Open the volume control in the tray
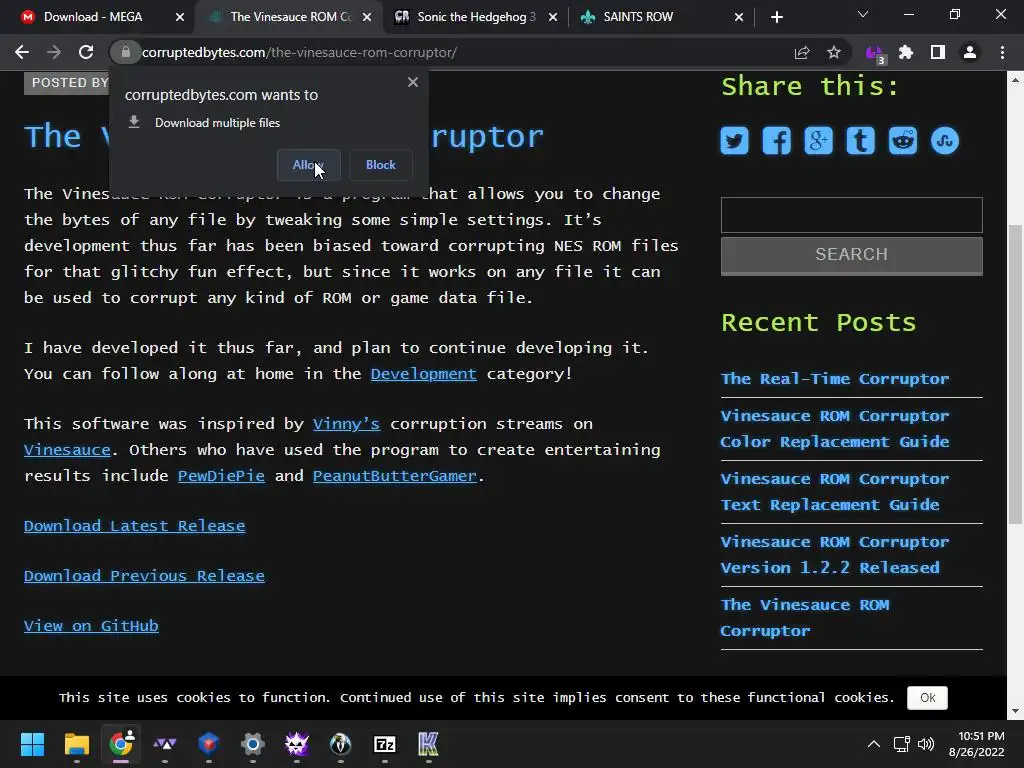The height and width of the screenshot is (768, 1024). [925, 744]
